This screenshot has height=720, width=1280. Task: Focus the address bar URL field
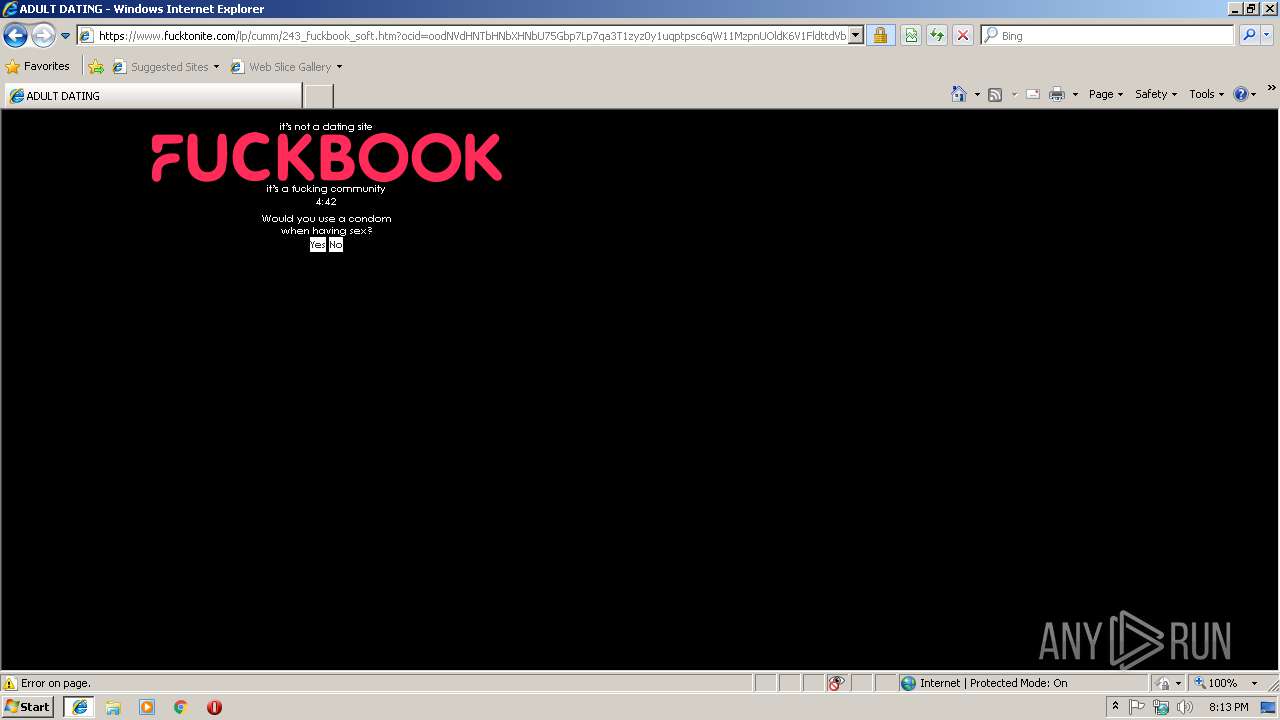click(472, 36)
